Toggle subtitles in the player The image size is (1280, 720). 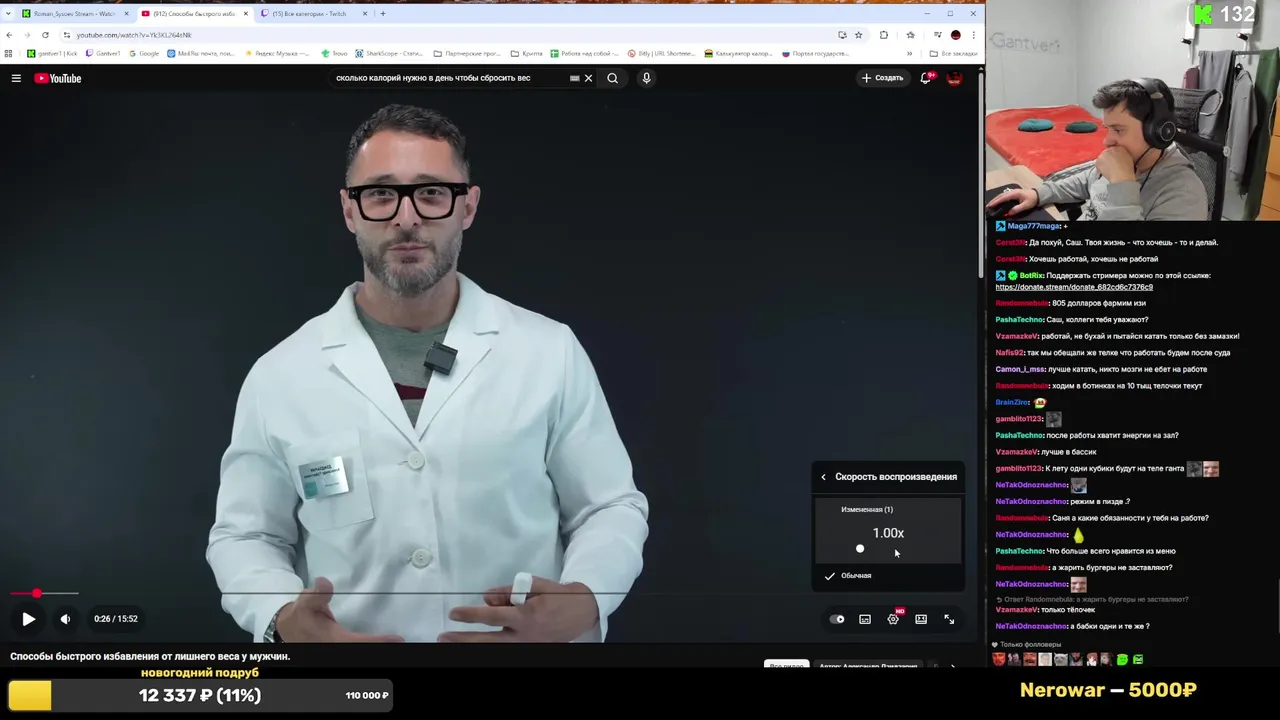(x=865, y=619)
